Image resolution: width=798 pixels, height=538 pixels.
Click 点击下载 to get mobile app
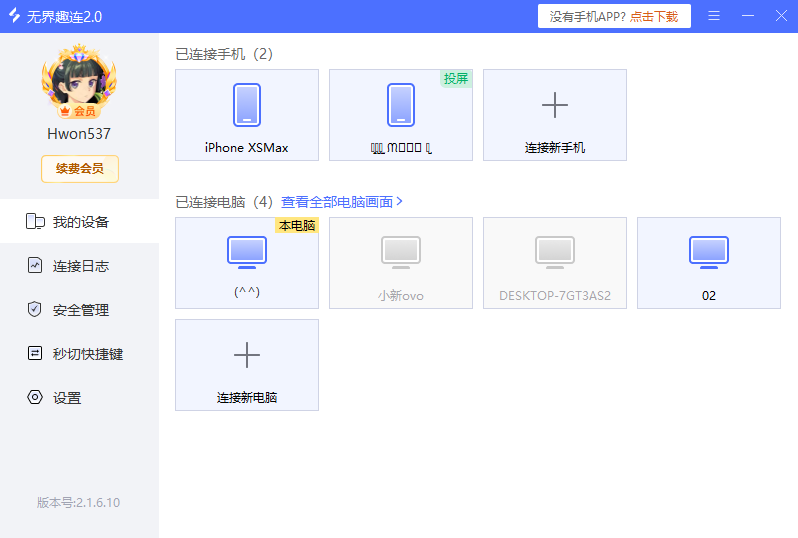click(x=654, y=17)
